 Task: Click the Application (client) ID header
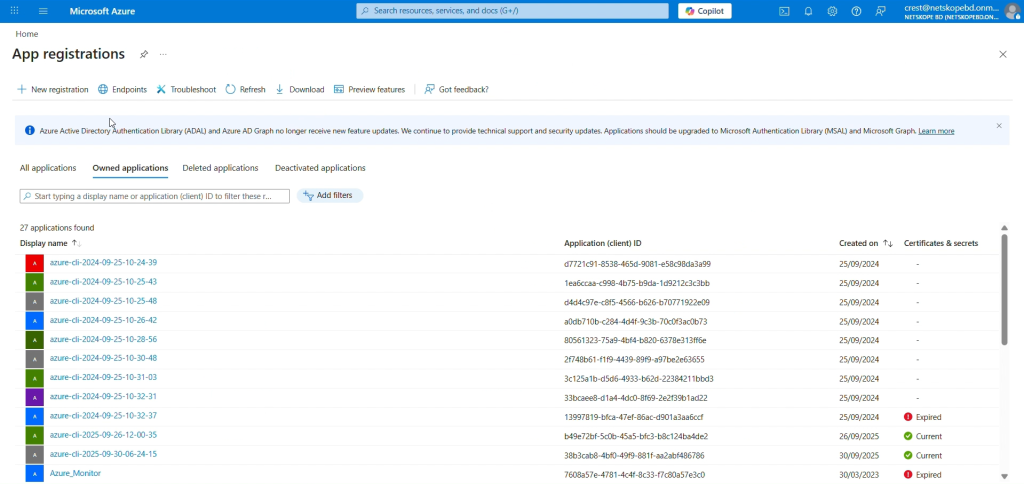(602, 243)
